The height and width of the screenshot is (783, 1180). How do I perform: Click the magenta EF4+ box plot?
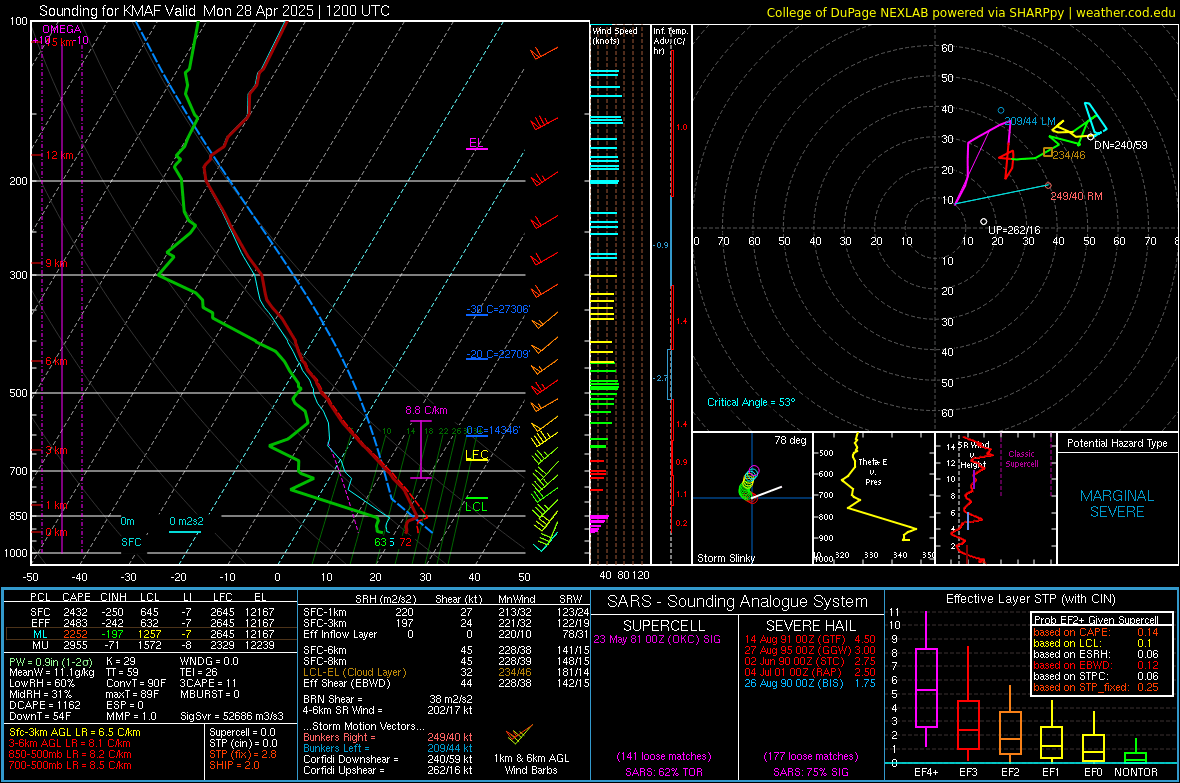coord(926,680)
